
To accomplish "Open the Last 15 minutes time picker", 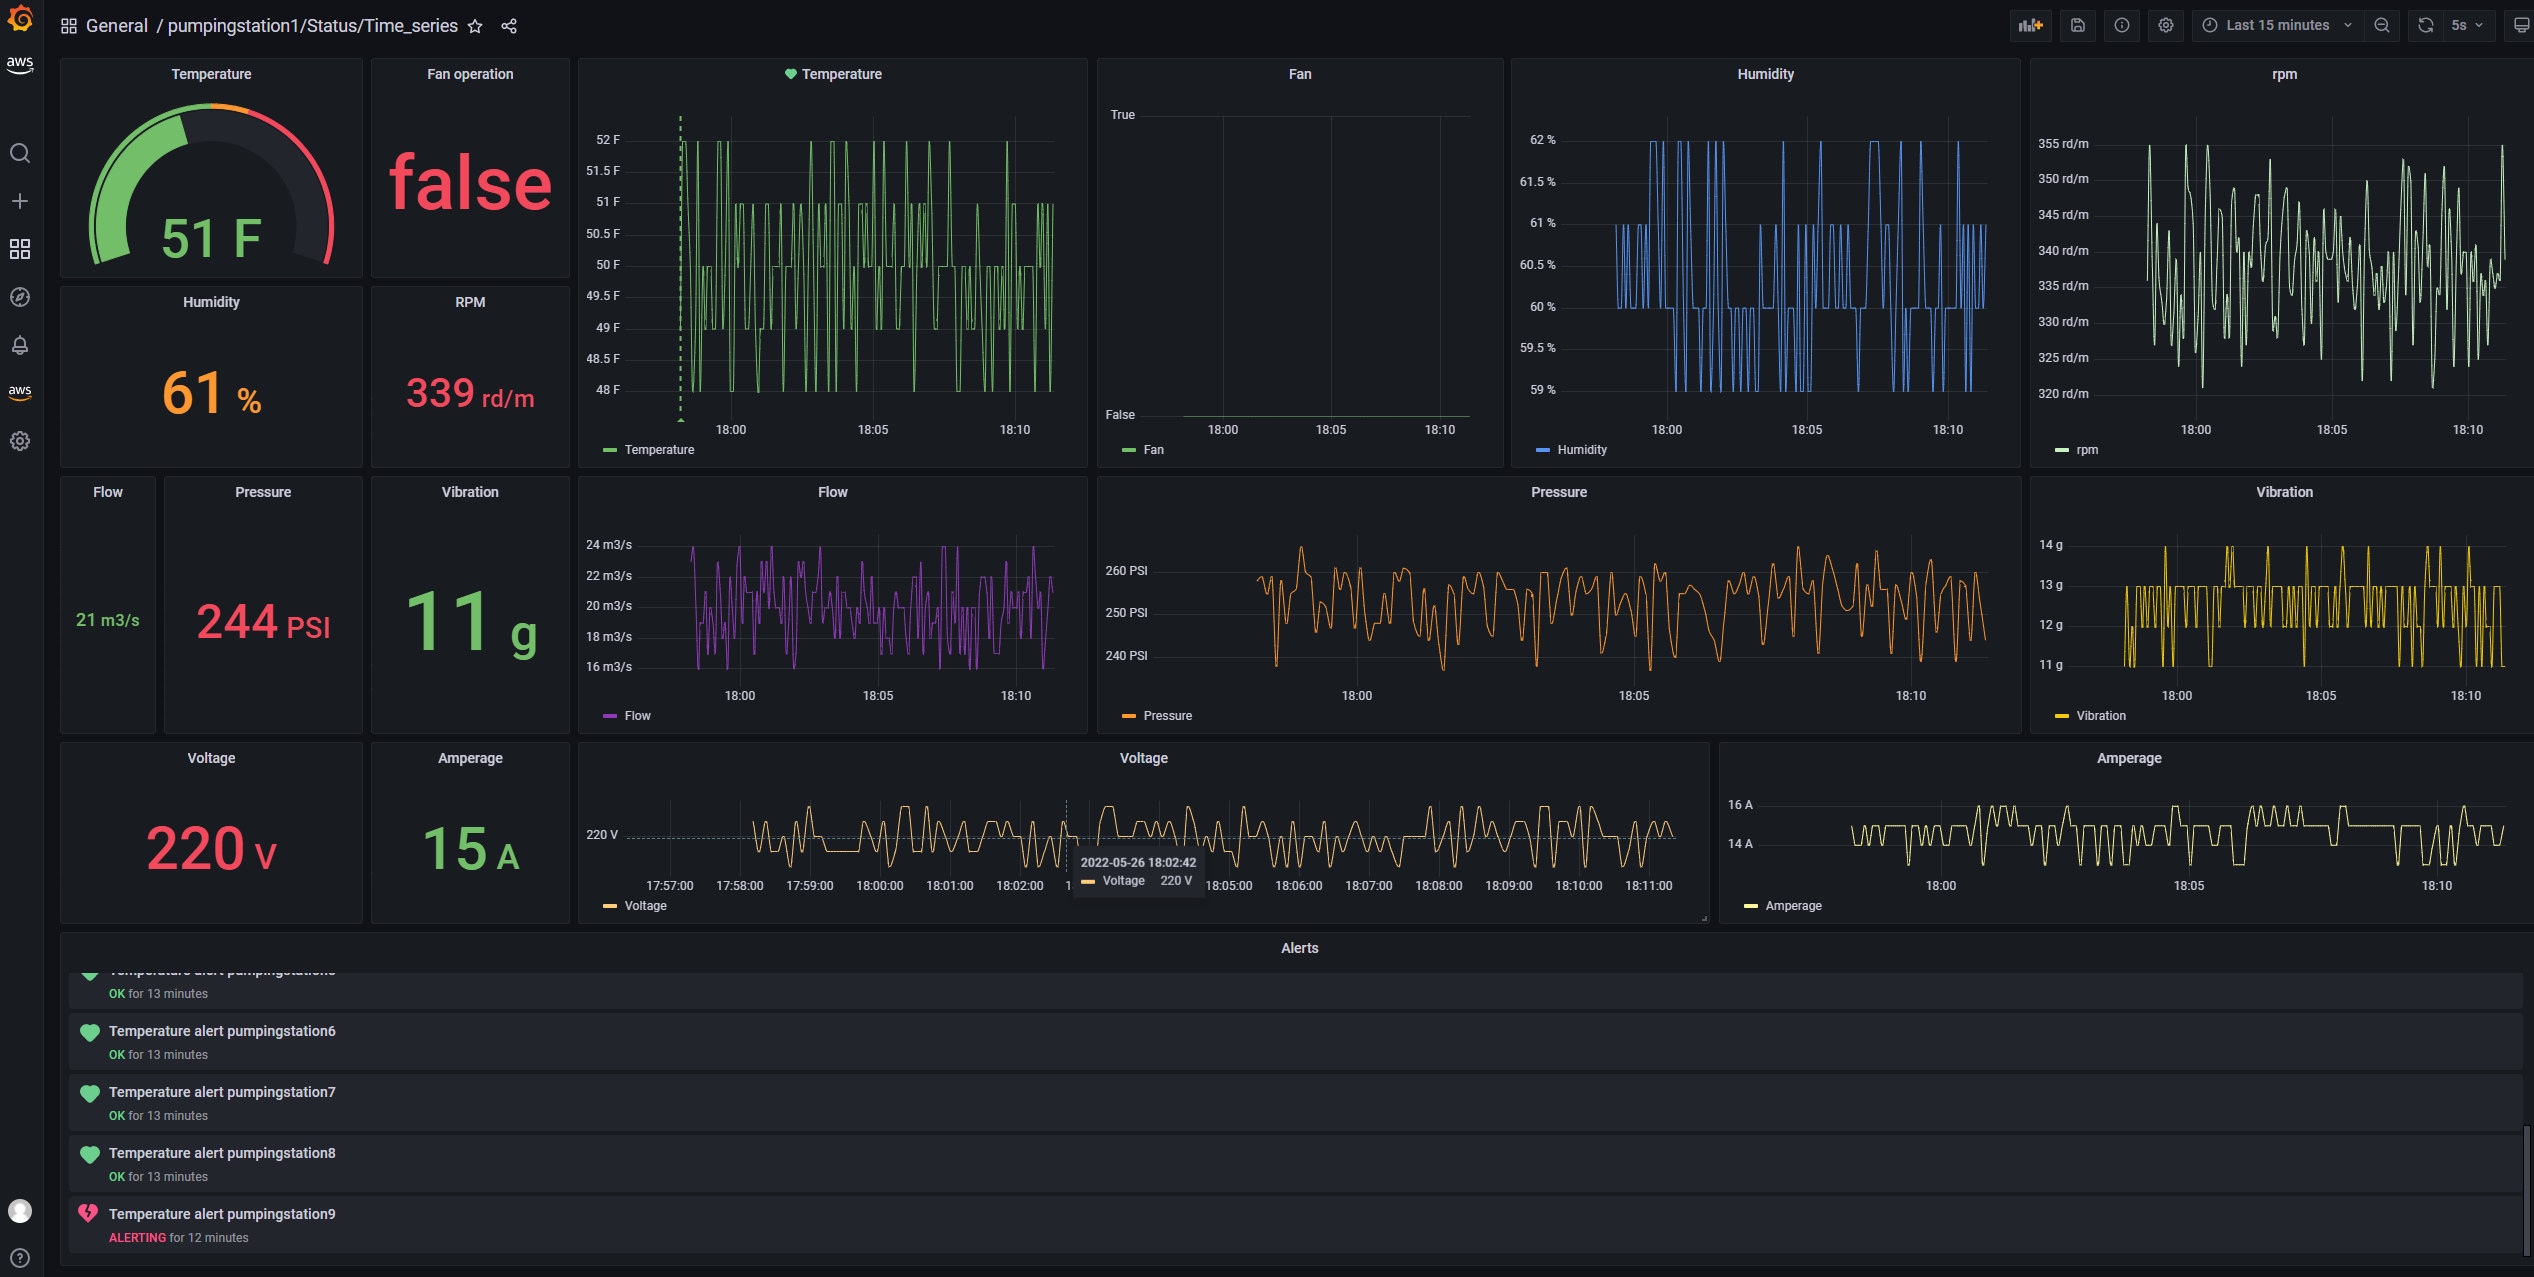I will point(2277,26).
